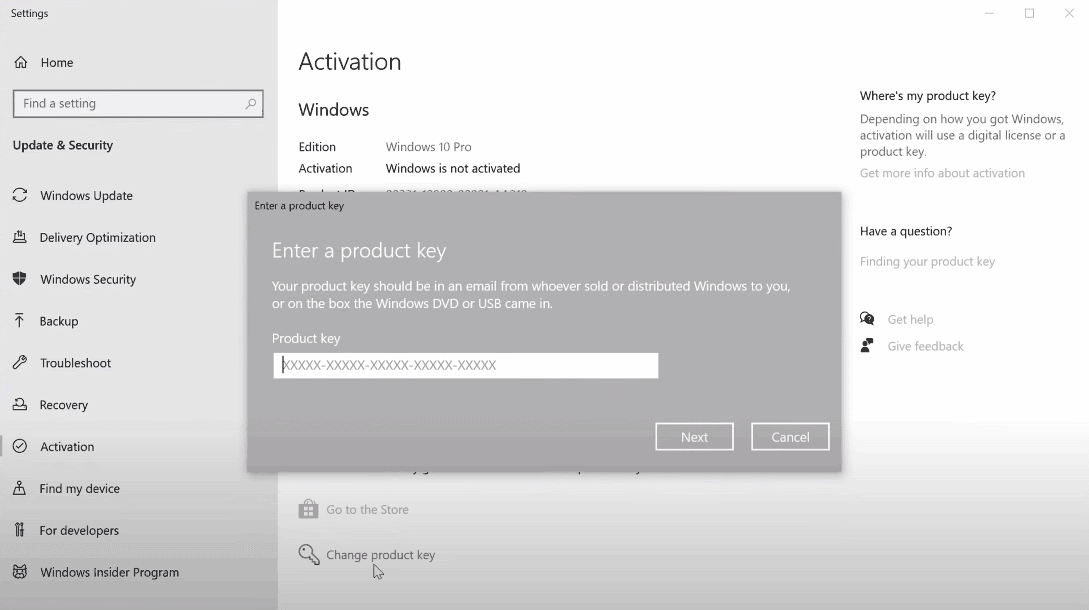Open Finding your product key link
Image resolution: width=1089 pixels, height=610 pixels.
coord(927,261)
